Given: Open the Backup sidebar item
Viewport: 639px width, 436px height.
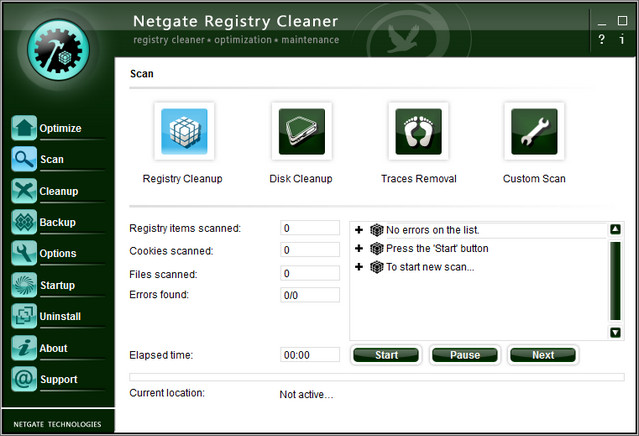Looking at the screenshot, I should coord(56,222).
